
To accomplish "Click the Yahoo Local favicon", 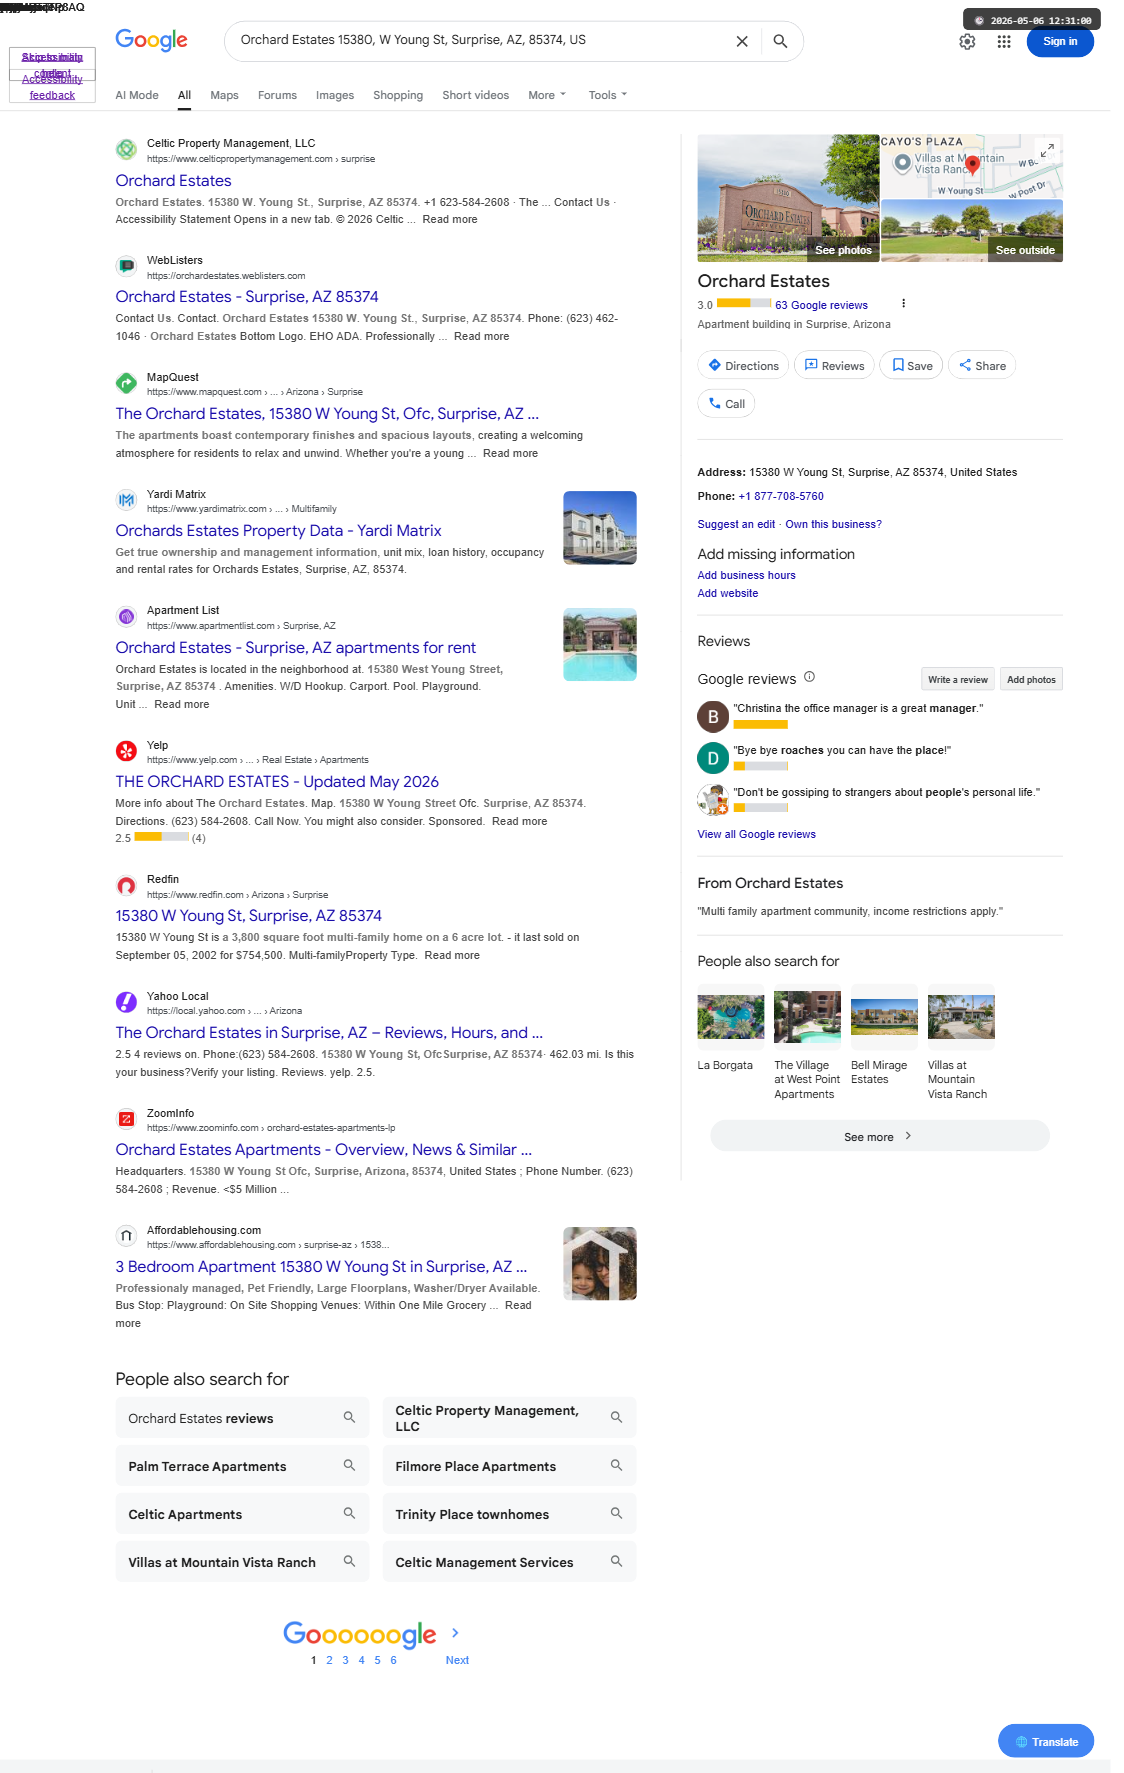I will point(126,1002).
